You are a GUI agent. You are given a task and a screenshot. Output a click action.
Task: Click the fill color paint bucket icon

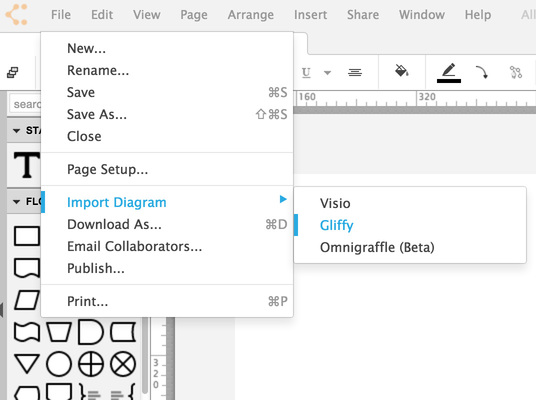coord(402,71)
